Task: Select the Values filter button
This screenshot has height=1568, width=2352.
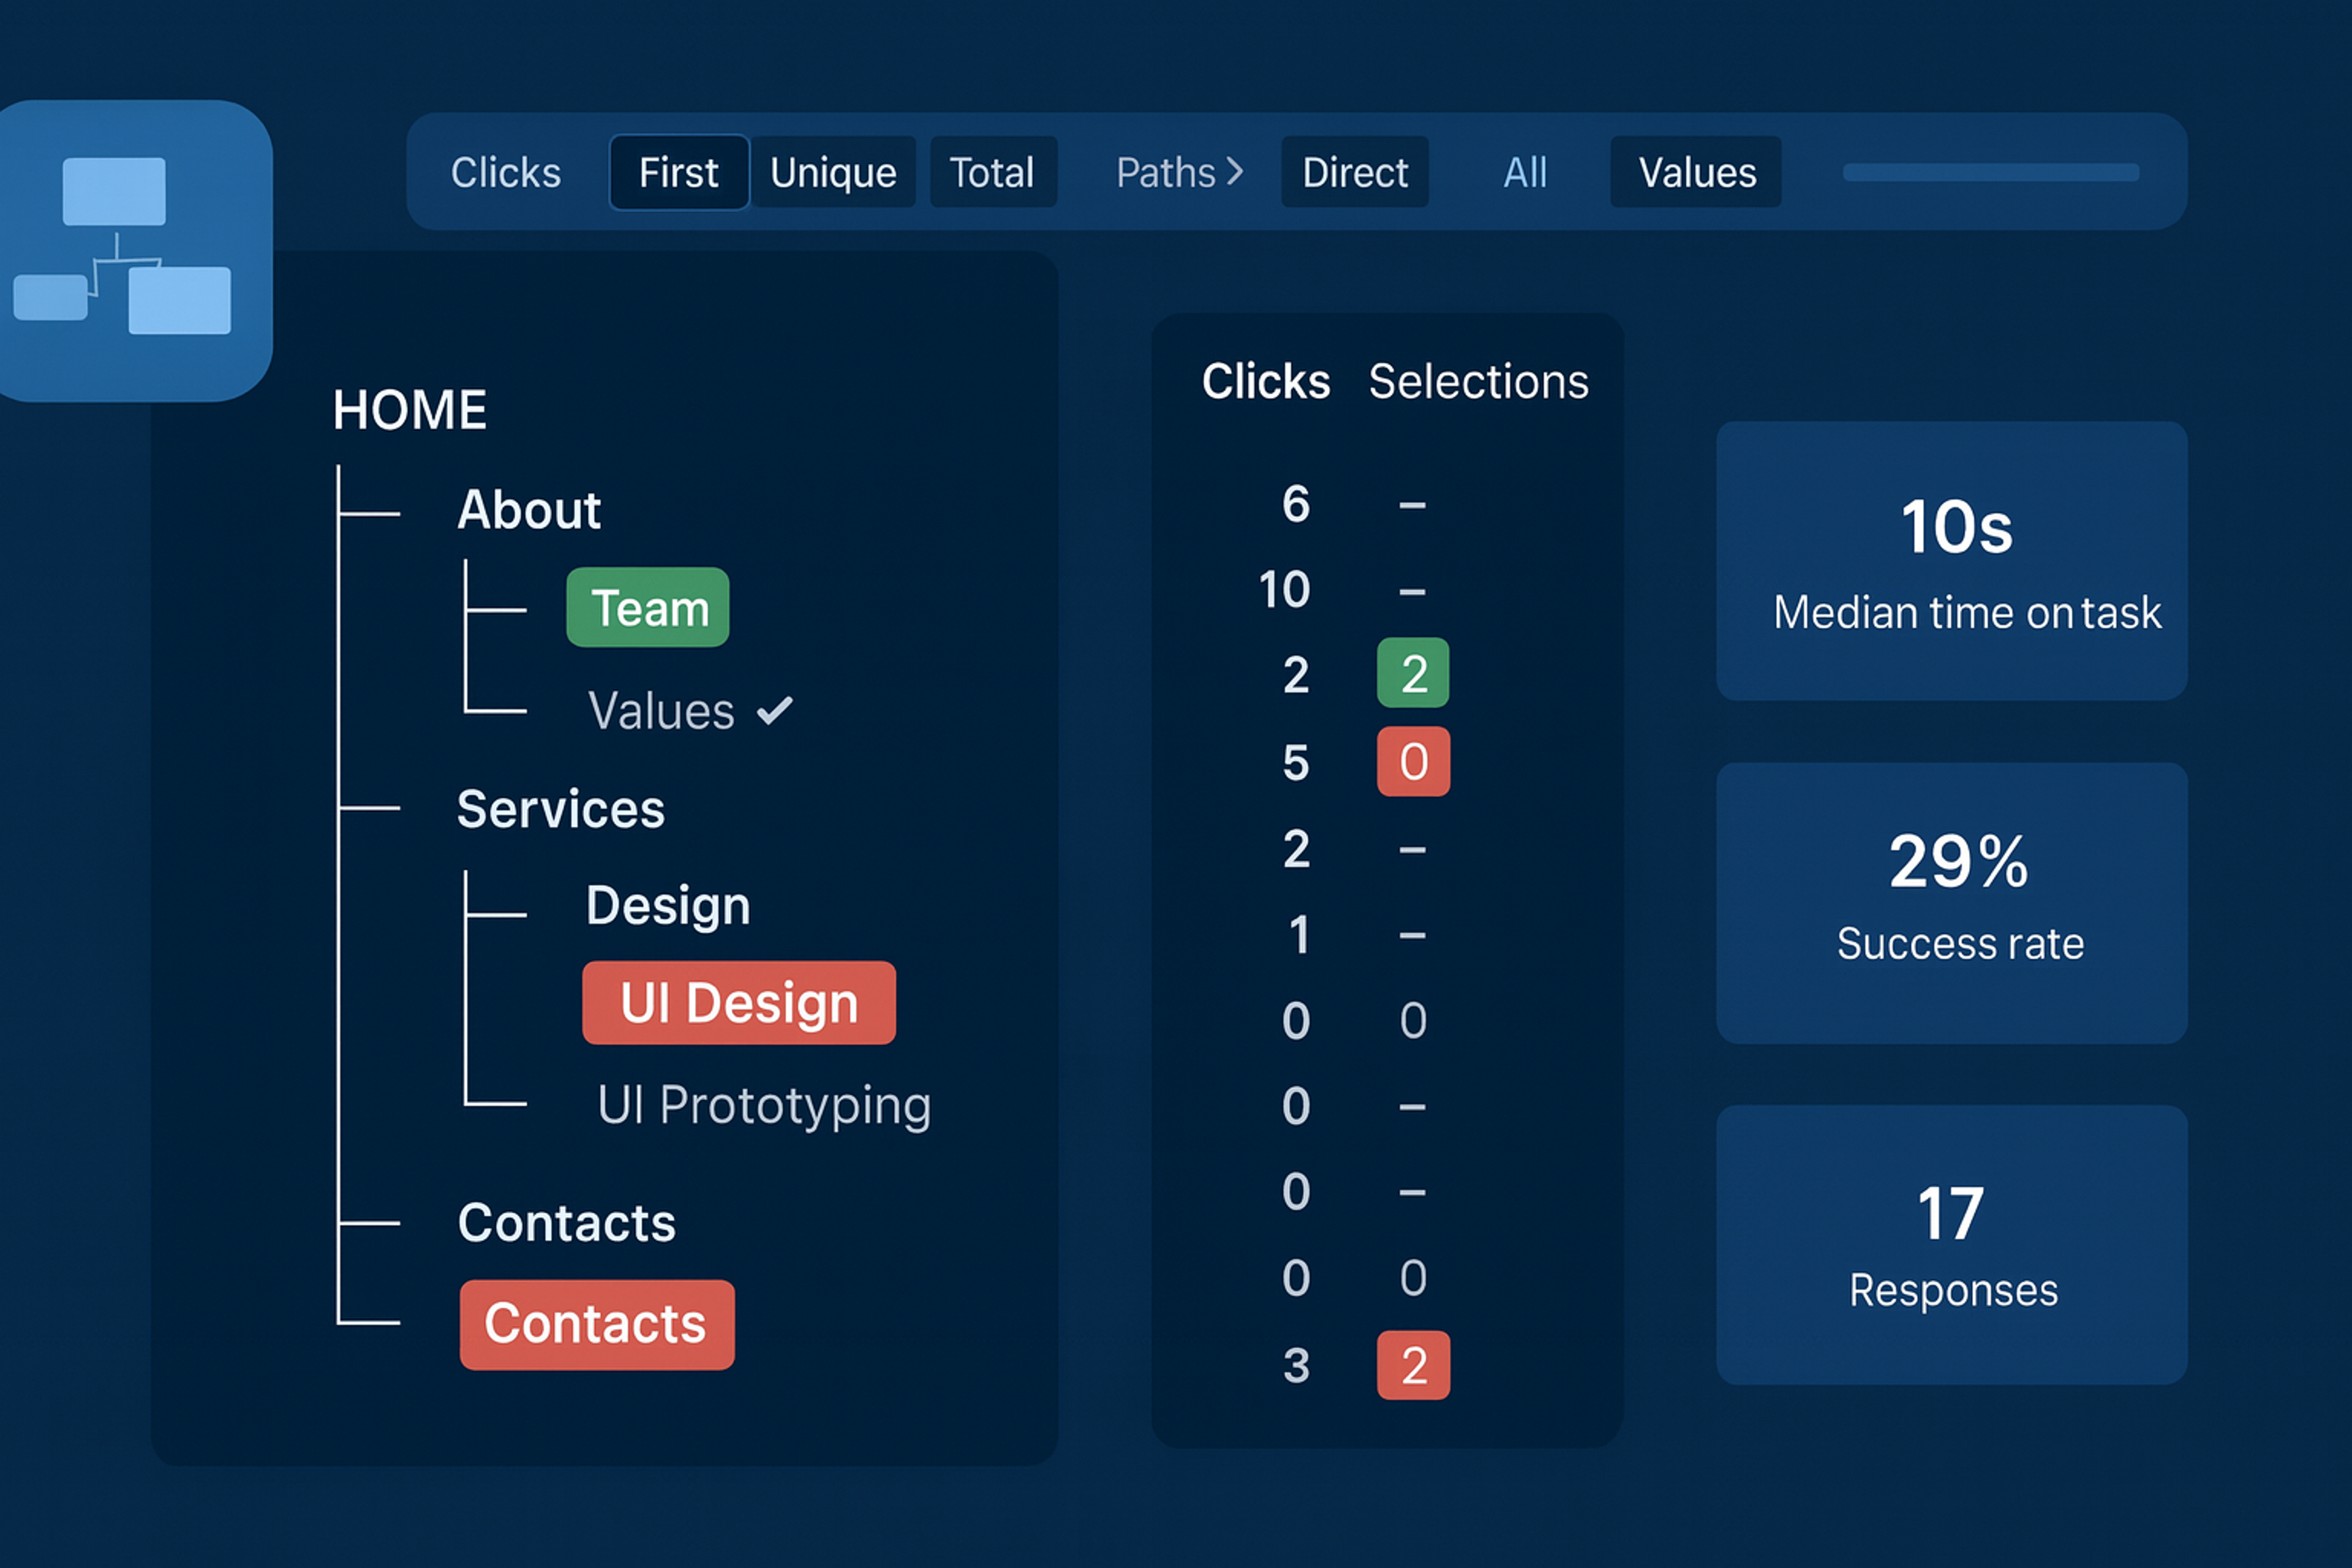Action: (x=1696, y=172)
